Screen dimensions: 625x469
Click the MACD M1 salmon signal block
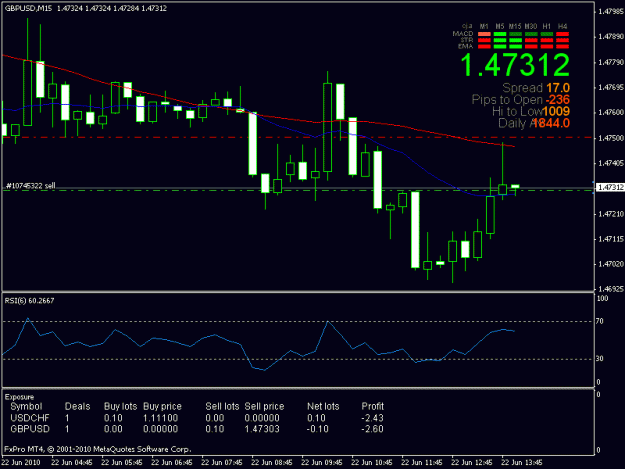point(484,34)
